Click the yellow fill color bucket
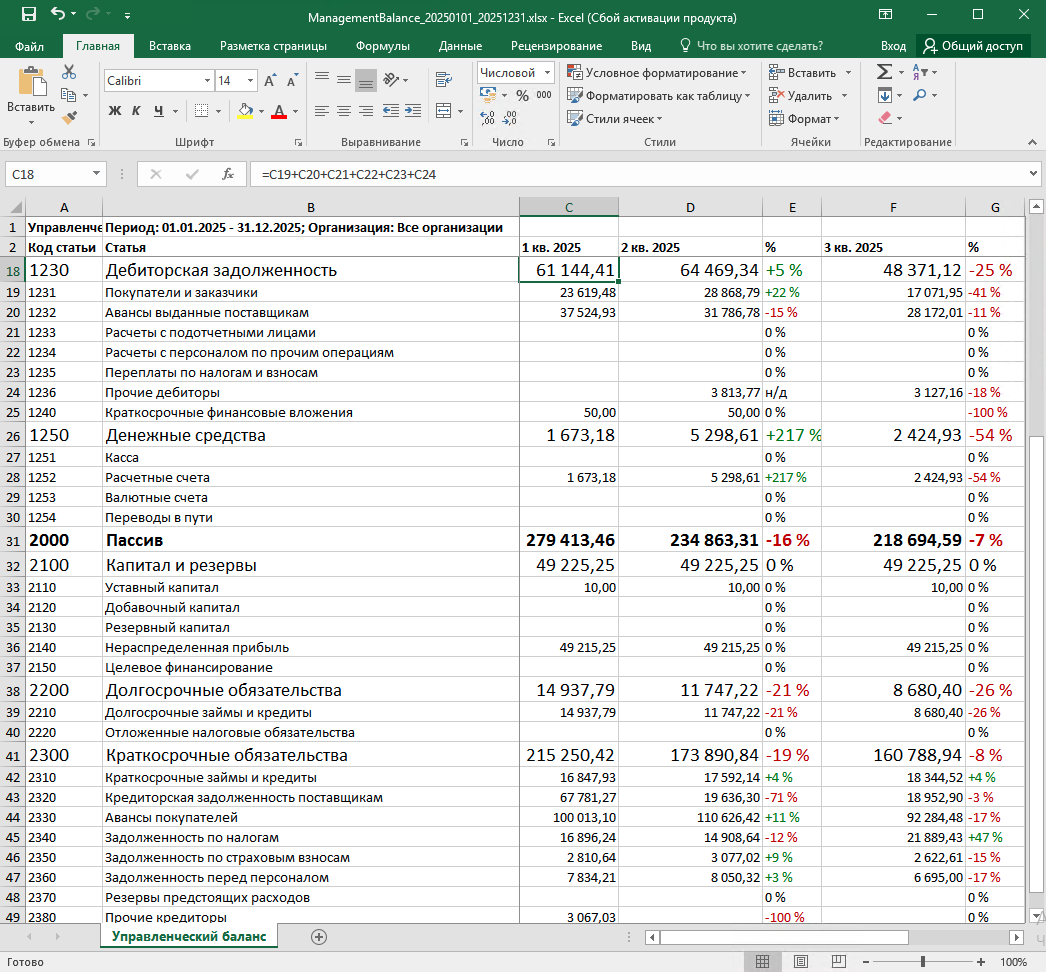1046x972 pixels. 245,111
